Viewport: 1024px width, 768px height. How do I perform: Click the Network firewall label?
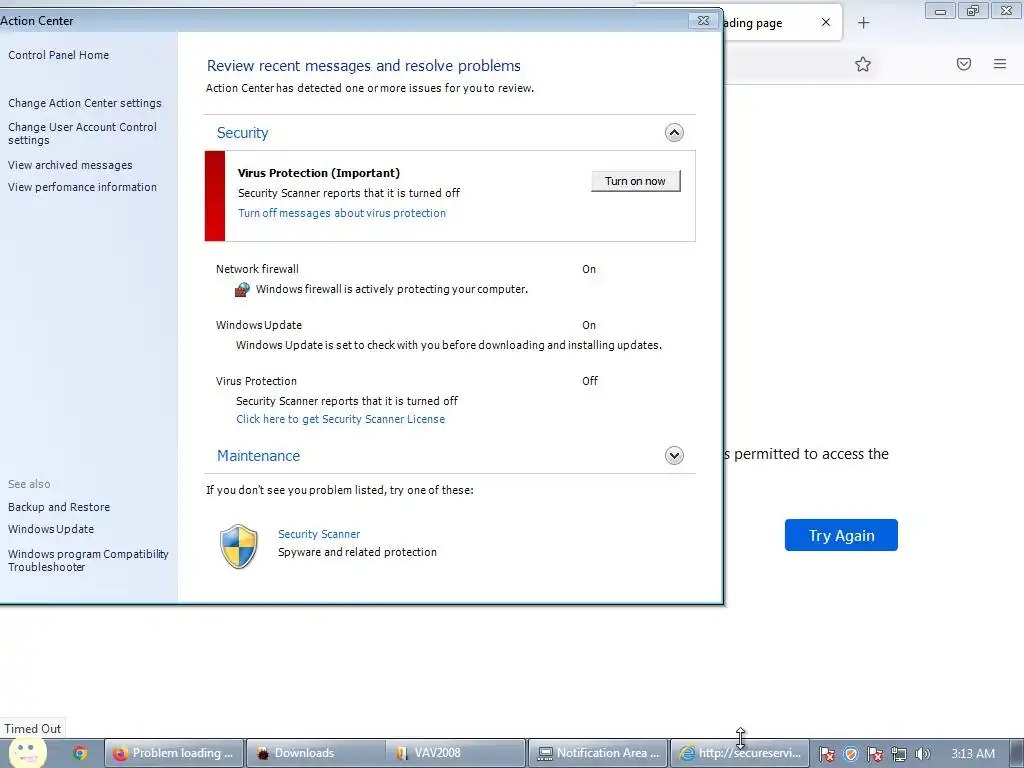257,269
